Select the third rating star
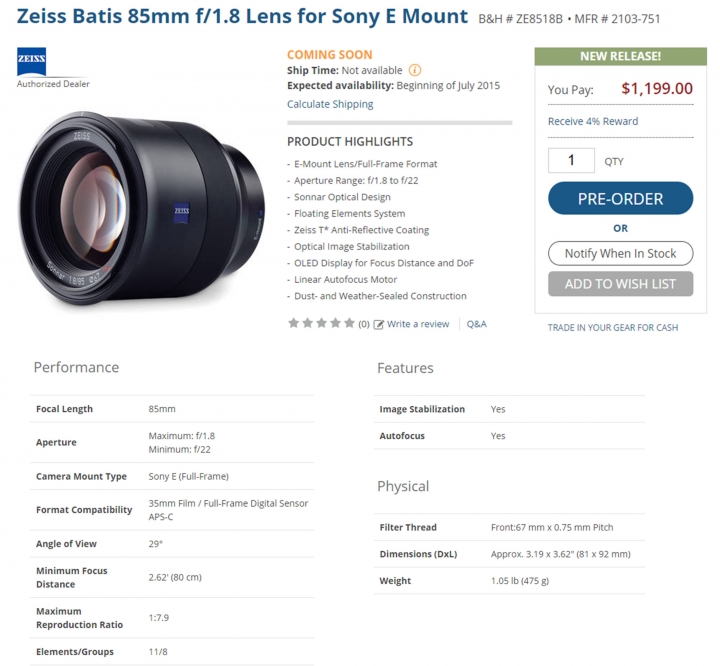 (321, 323)
